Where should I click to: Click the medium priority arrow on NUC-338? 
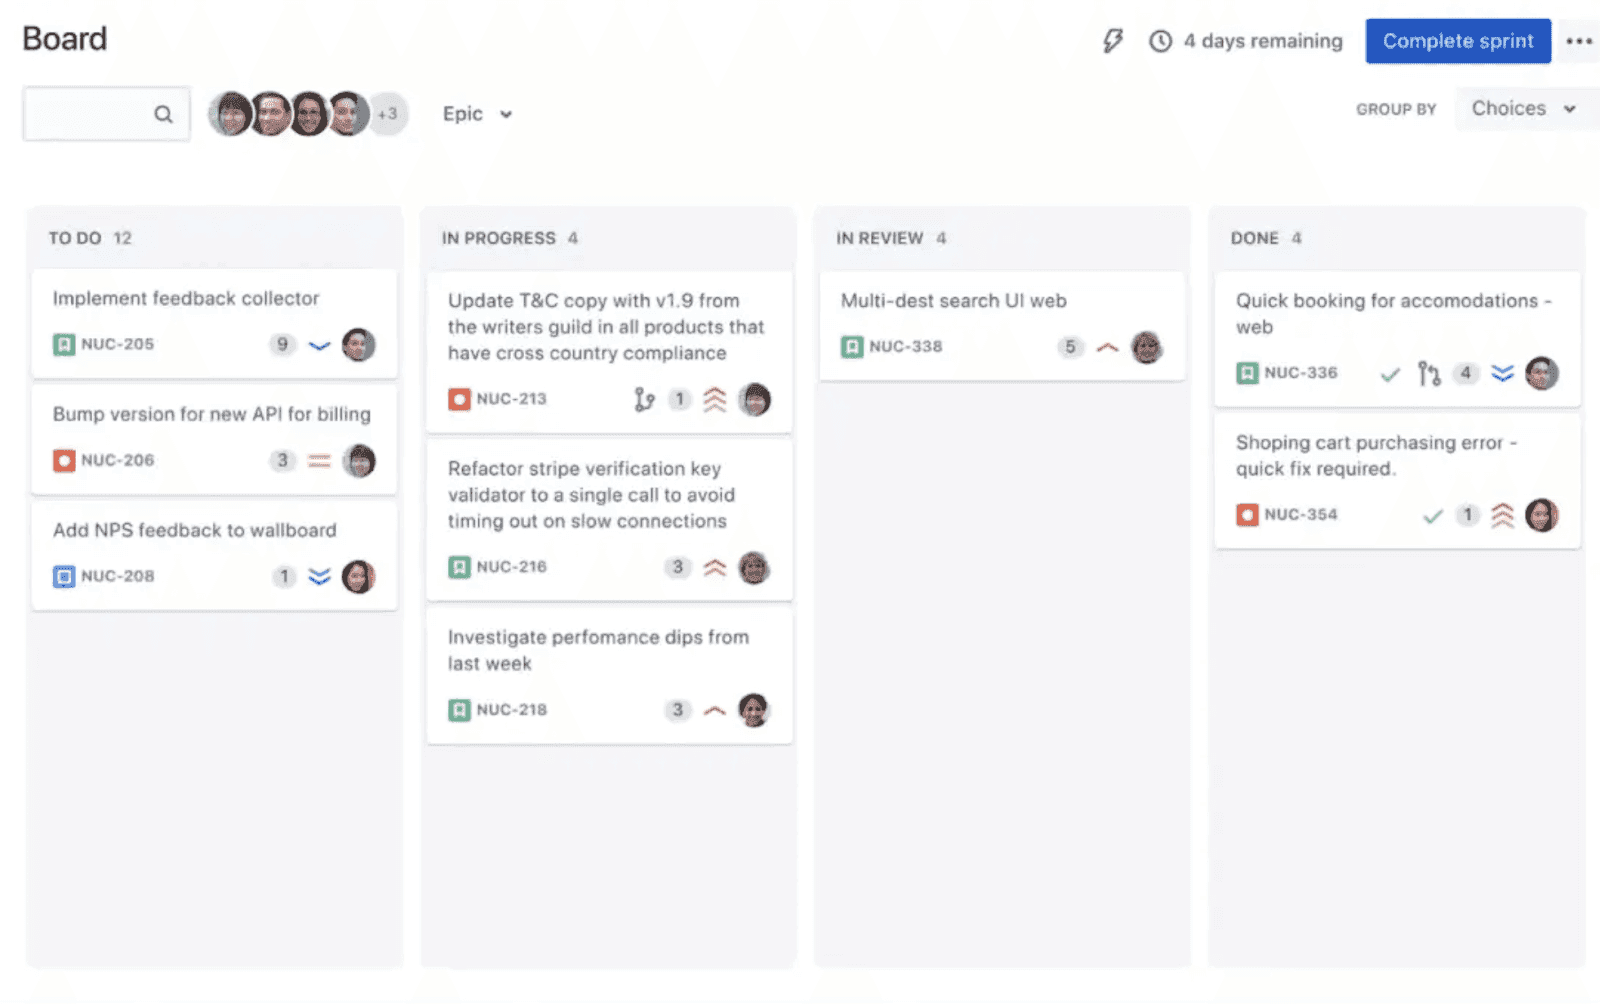[1107, 347]
